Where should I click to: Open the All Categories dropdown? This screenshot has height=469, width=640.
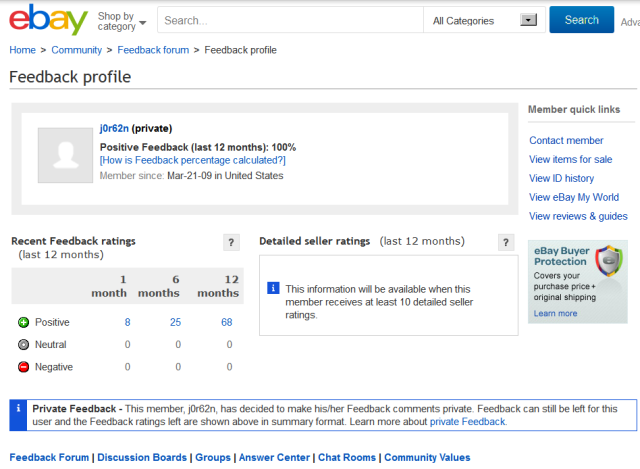483,20
